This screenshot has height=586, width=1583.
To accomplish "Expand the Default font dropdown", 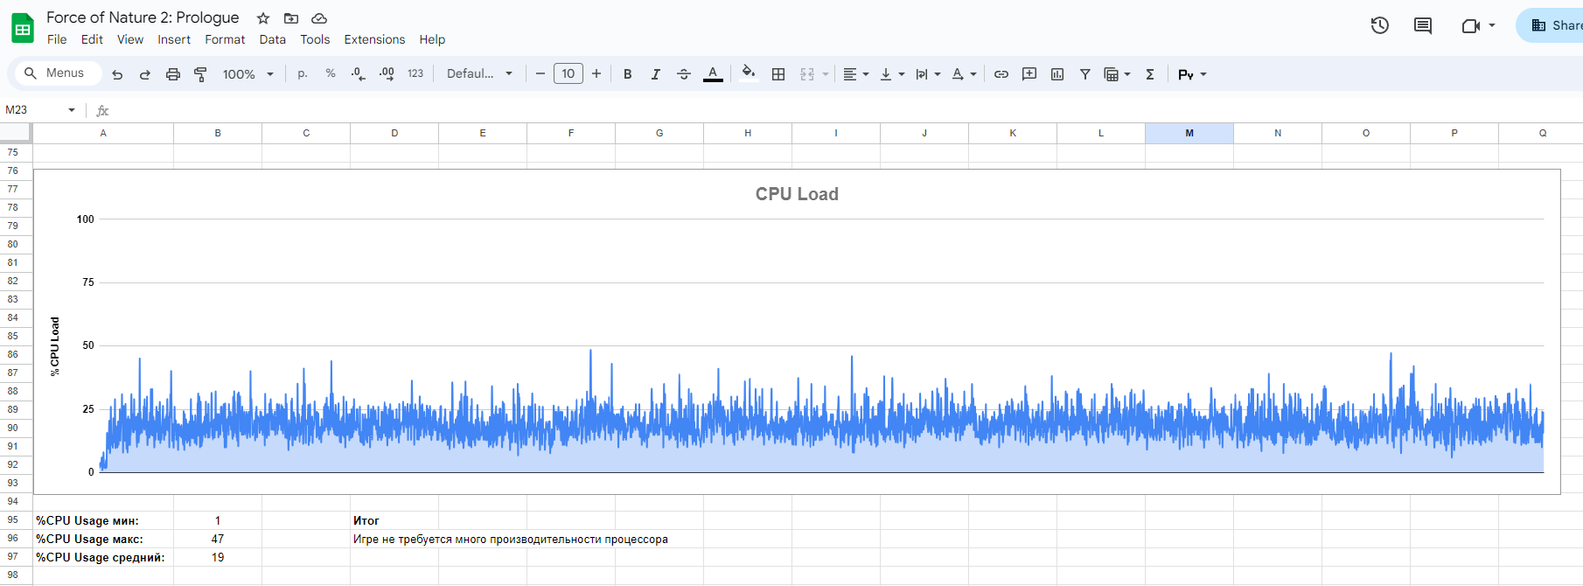I will [479, 74].
